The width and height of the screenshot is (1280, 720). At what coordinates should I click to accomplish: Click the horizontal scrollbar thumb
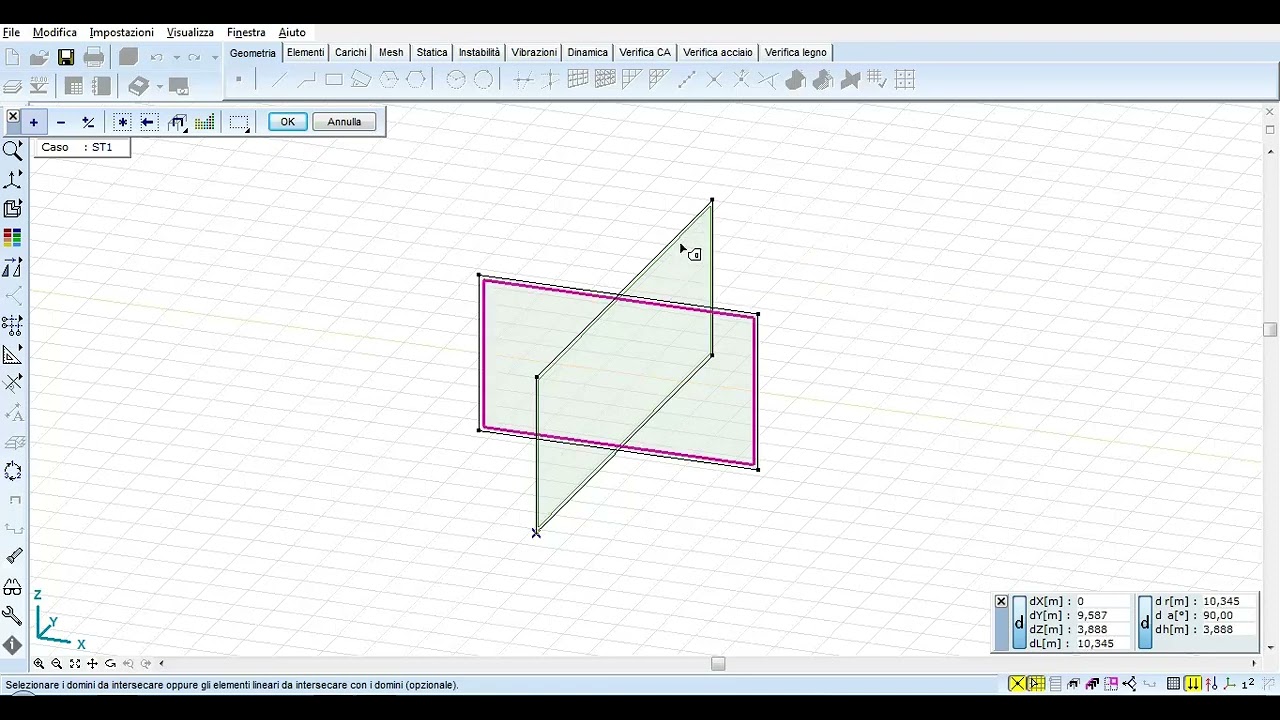coord(718,663)
